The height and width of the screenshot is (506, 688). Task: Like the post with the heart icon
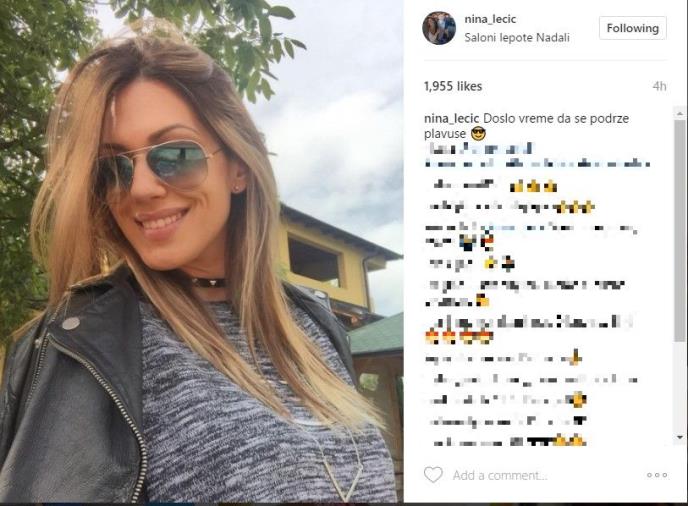point(433,475)
